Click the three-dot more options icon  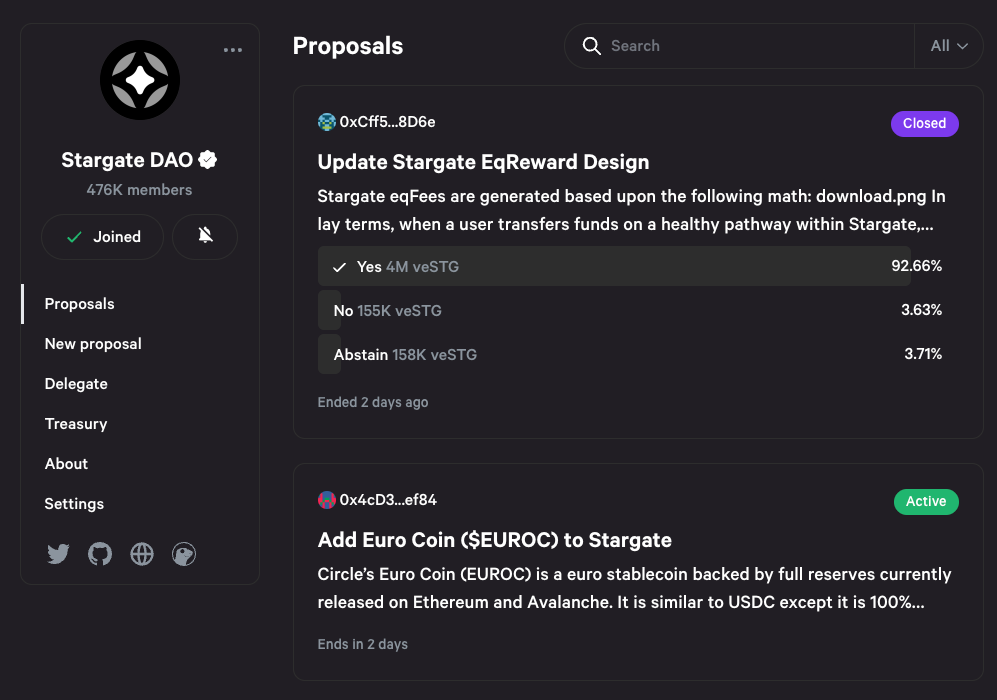coord(233,50)
